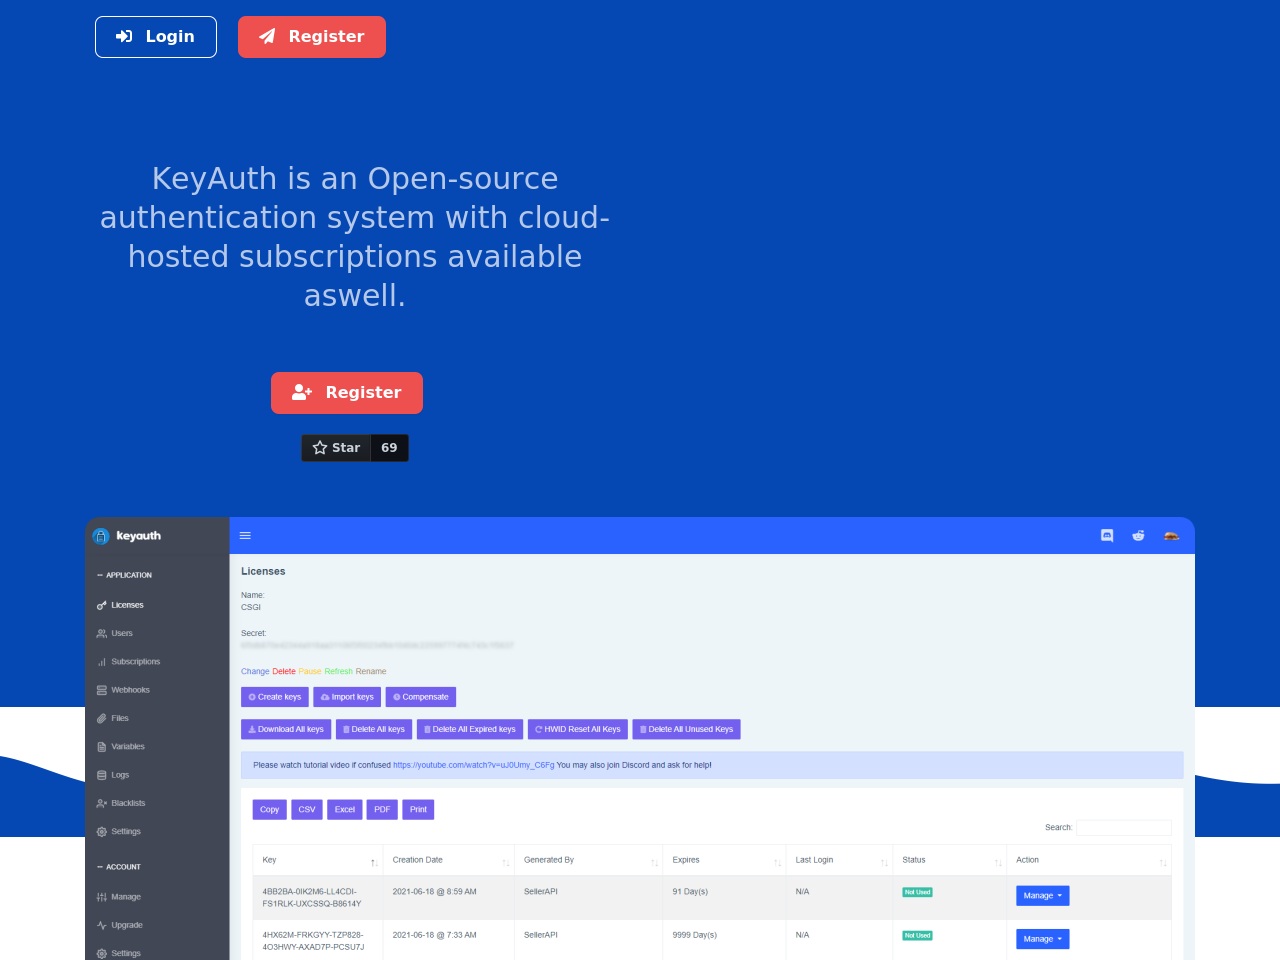Open the Manage dropdown for the 91 Day(s) key
1280x960 pixels.
point(1042,896)
